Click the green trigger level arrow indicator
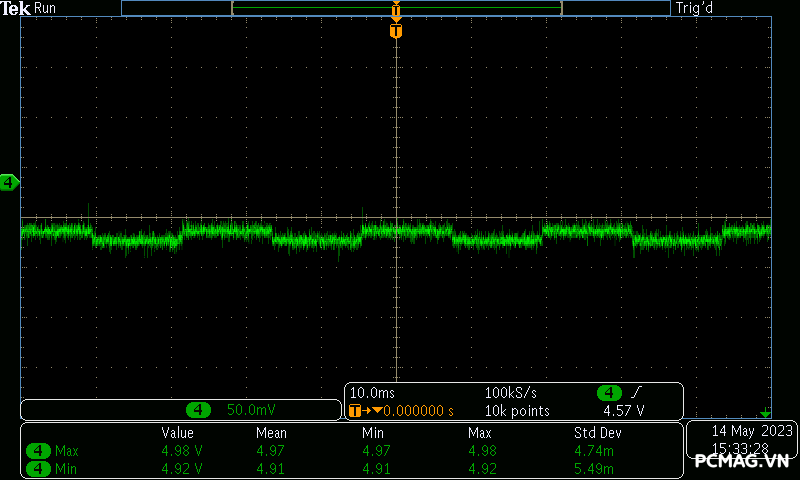 coord(766,413)
